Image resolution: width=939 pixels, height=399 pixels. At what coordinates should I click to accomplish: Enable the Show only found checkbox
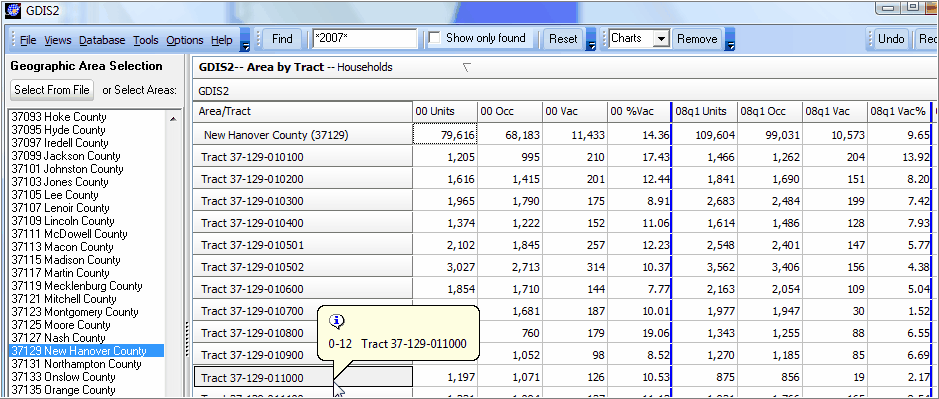(434, 38)
